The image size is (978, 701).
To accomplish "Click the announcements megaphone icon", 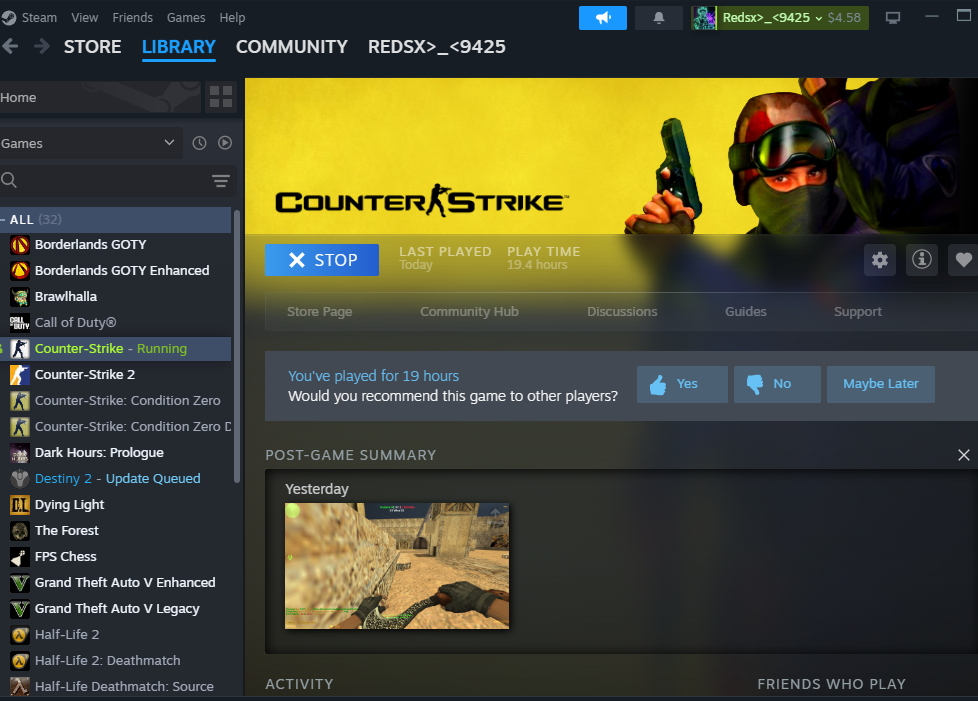I will [602, 18].
